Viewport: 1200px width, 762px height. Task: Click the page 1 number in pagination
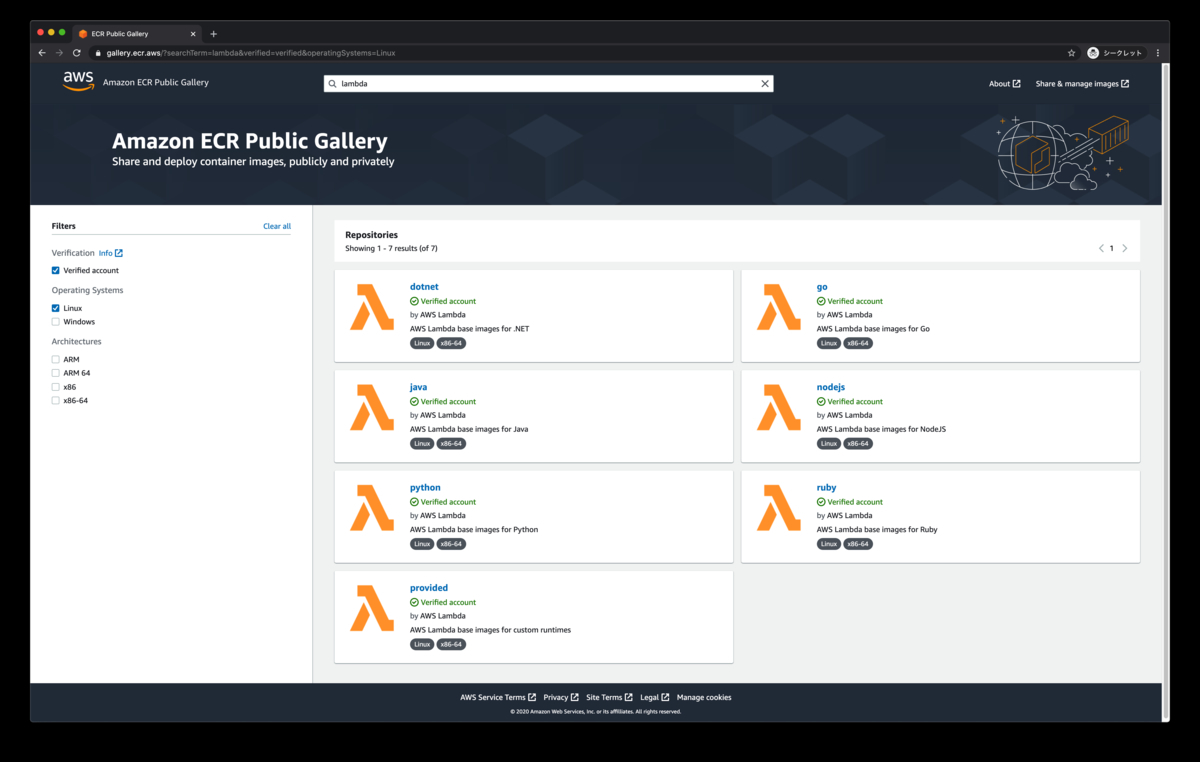pos(1112,248)
